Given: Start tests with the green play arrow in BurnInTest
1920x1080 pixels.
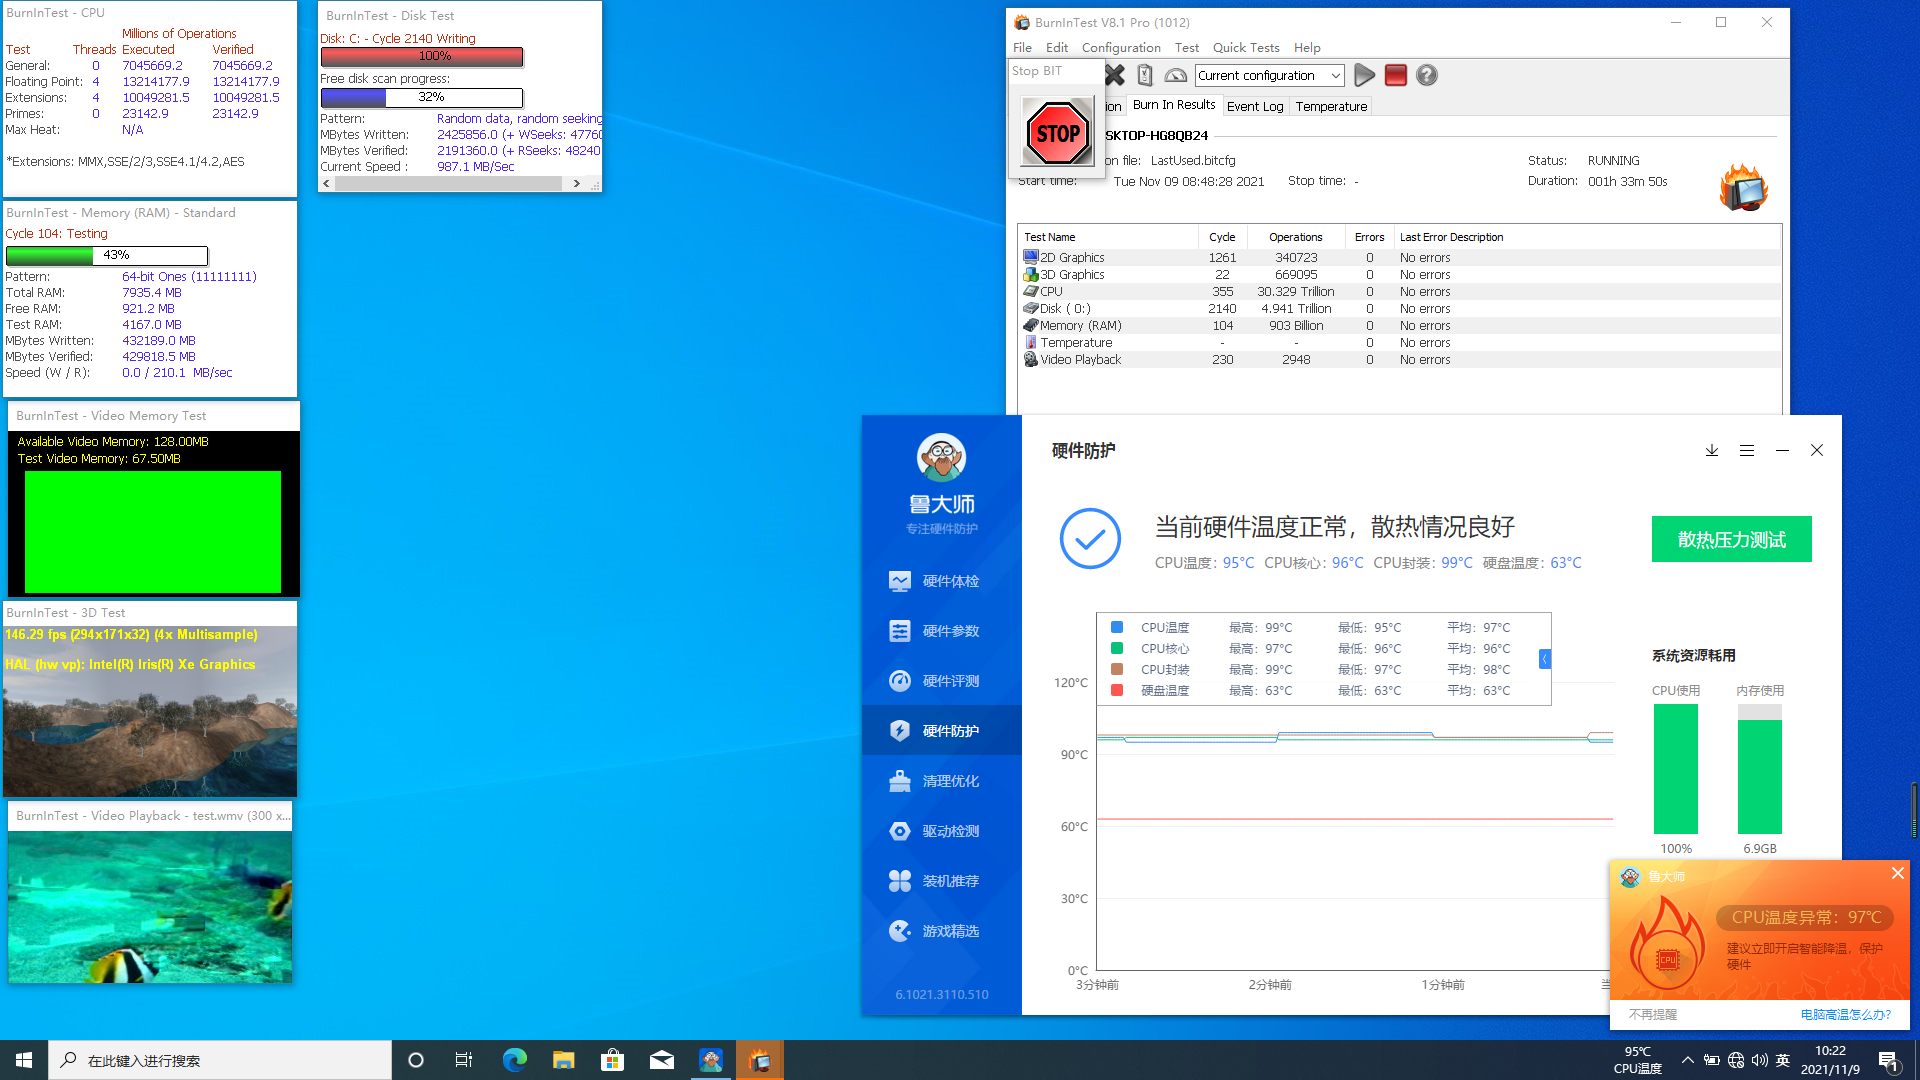Looking at the screenshot, I should tap(1364, 75).
